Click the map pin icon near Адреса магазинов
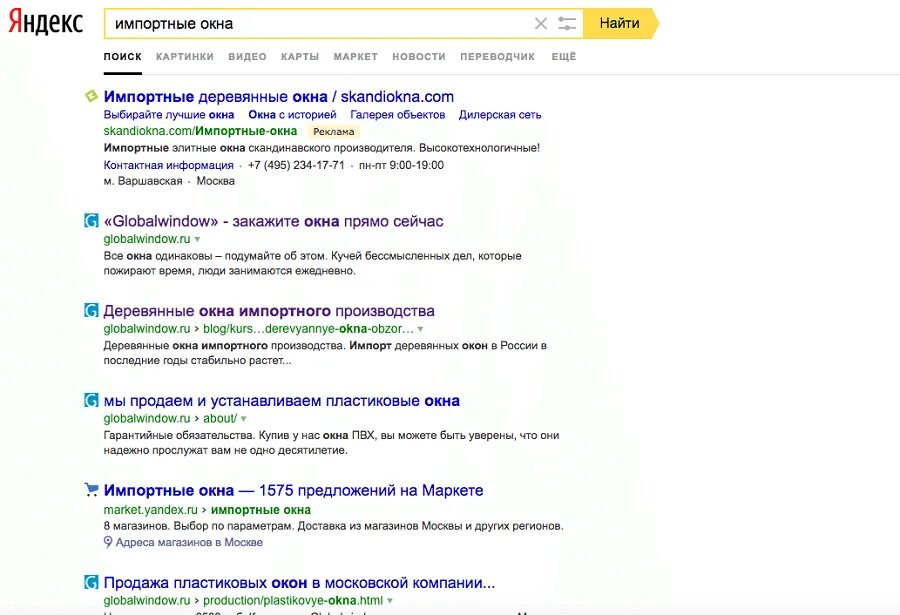The width and height of the screenshot is (900, 615). coord(108,542)
